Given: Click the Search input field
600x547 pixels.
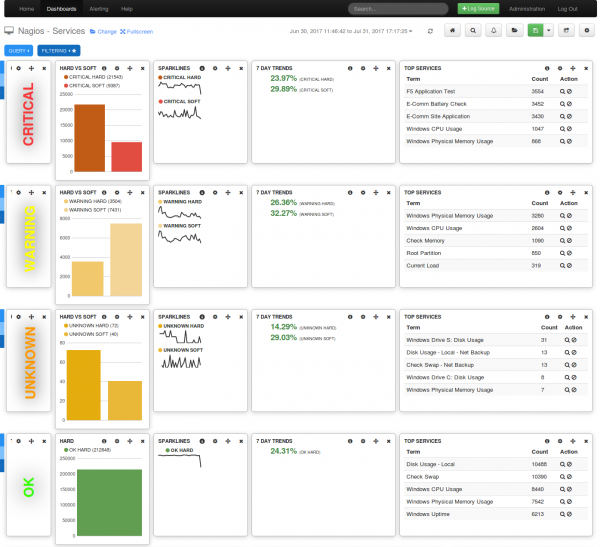Looking at the screenshot, I should tap(398, 8).
